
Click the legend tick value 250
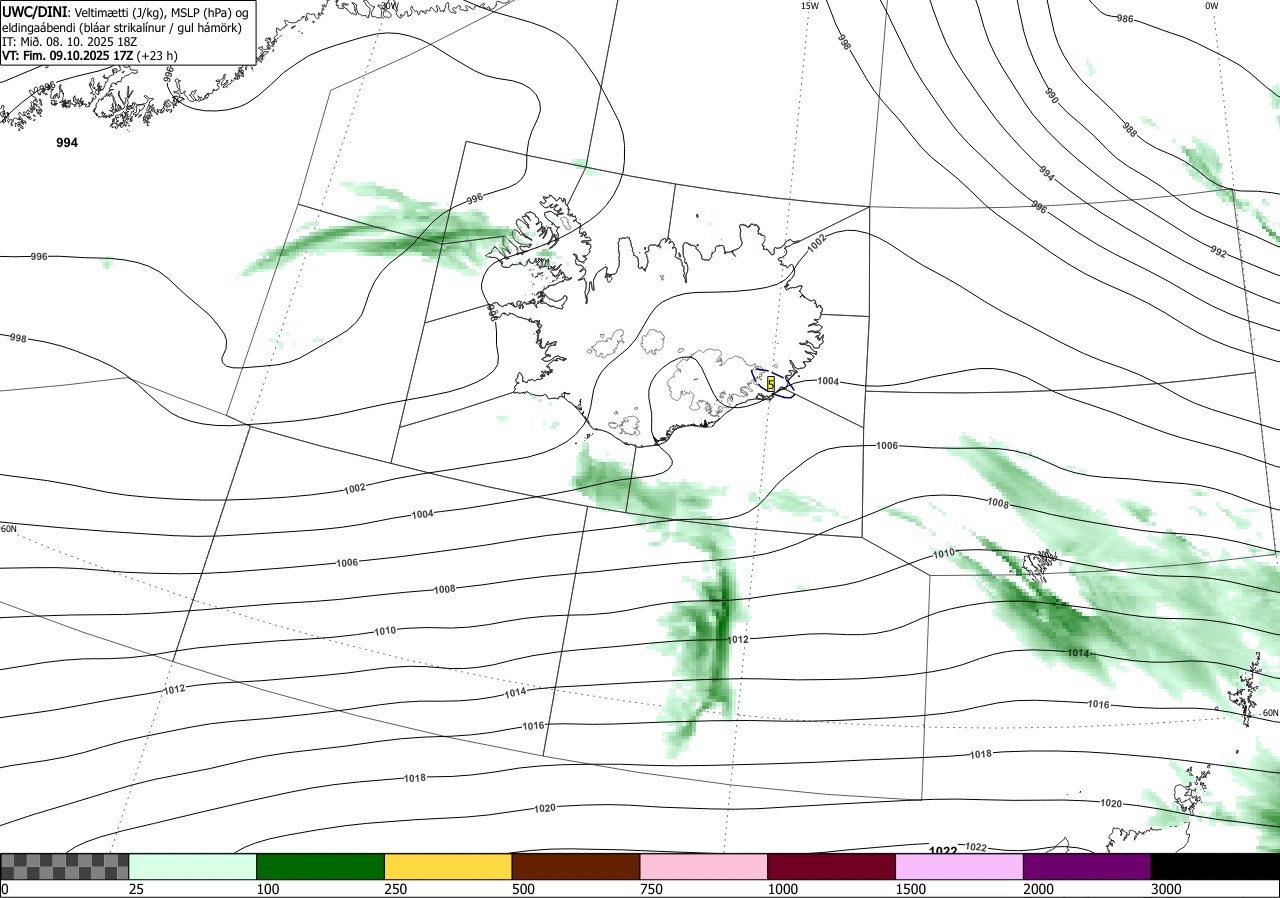pyautogui.click(x=396, y=889)
